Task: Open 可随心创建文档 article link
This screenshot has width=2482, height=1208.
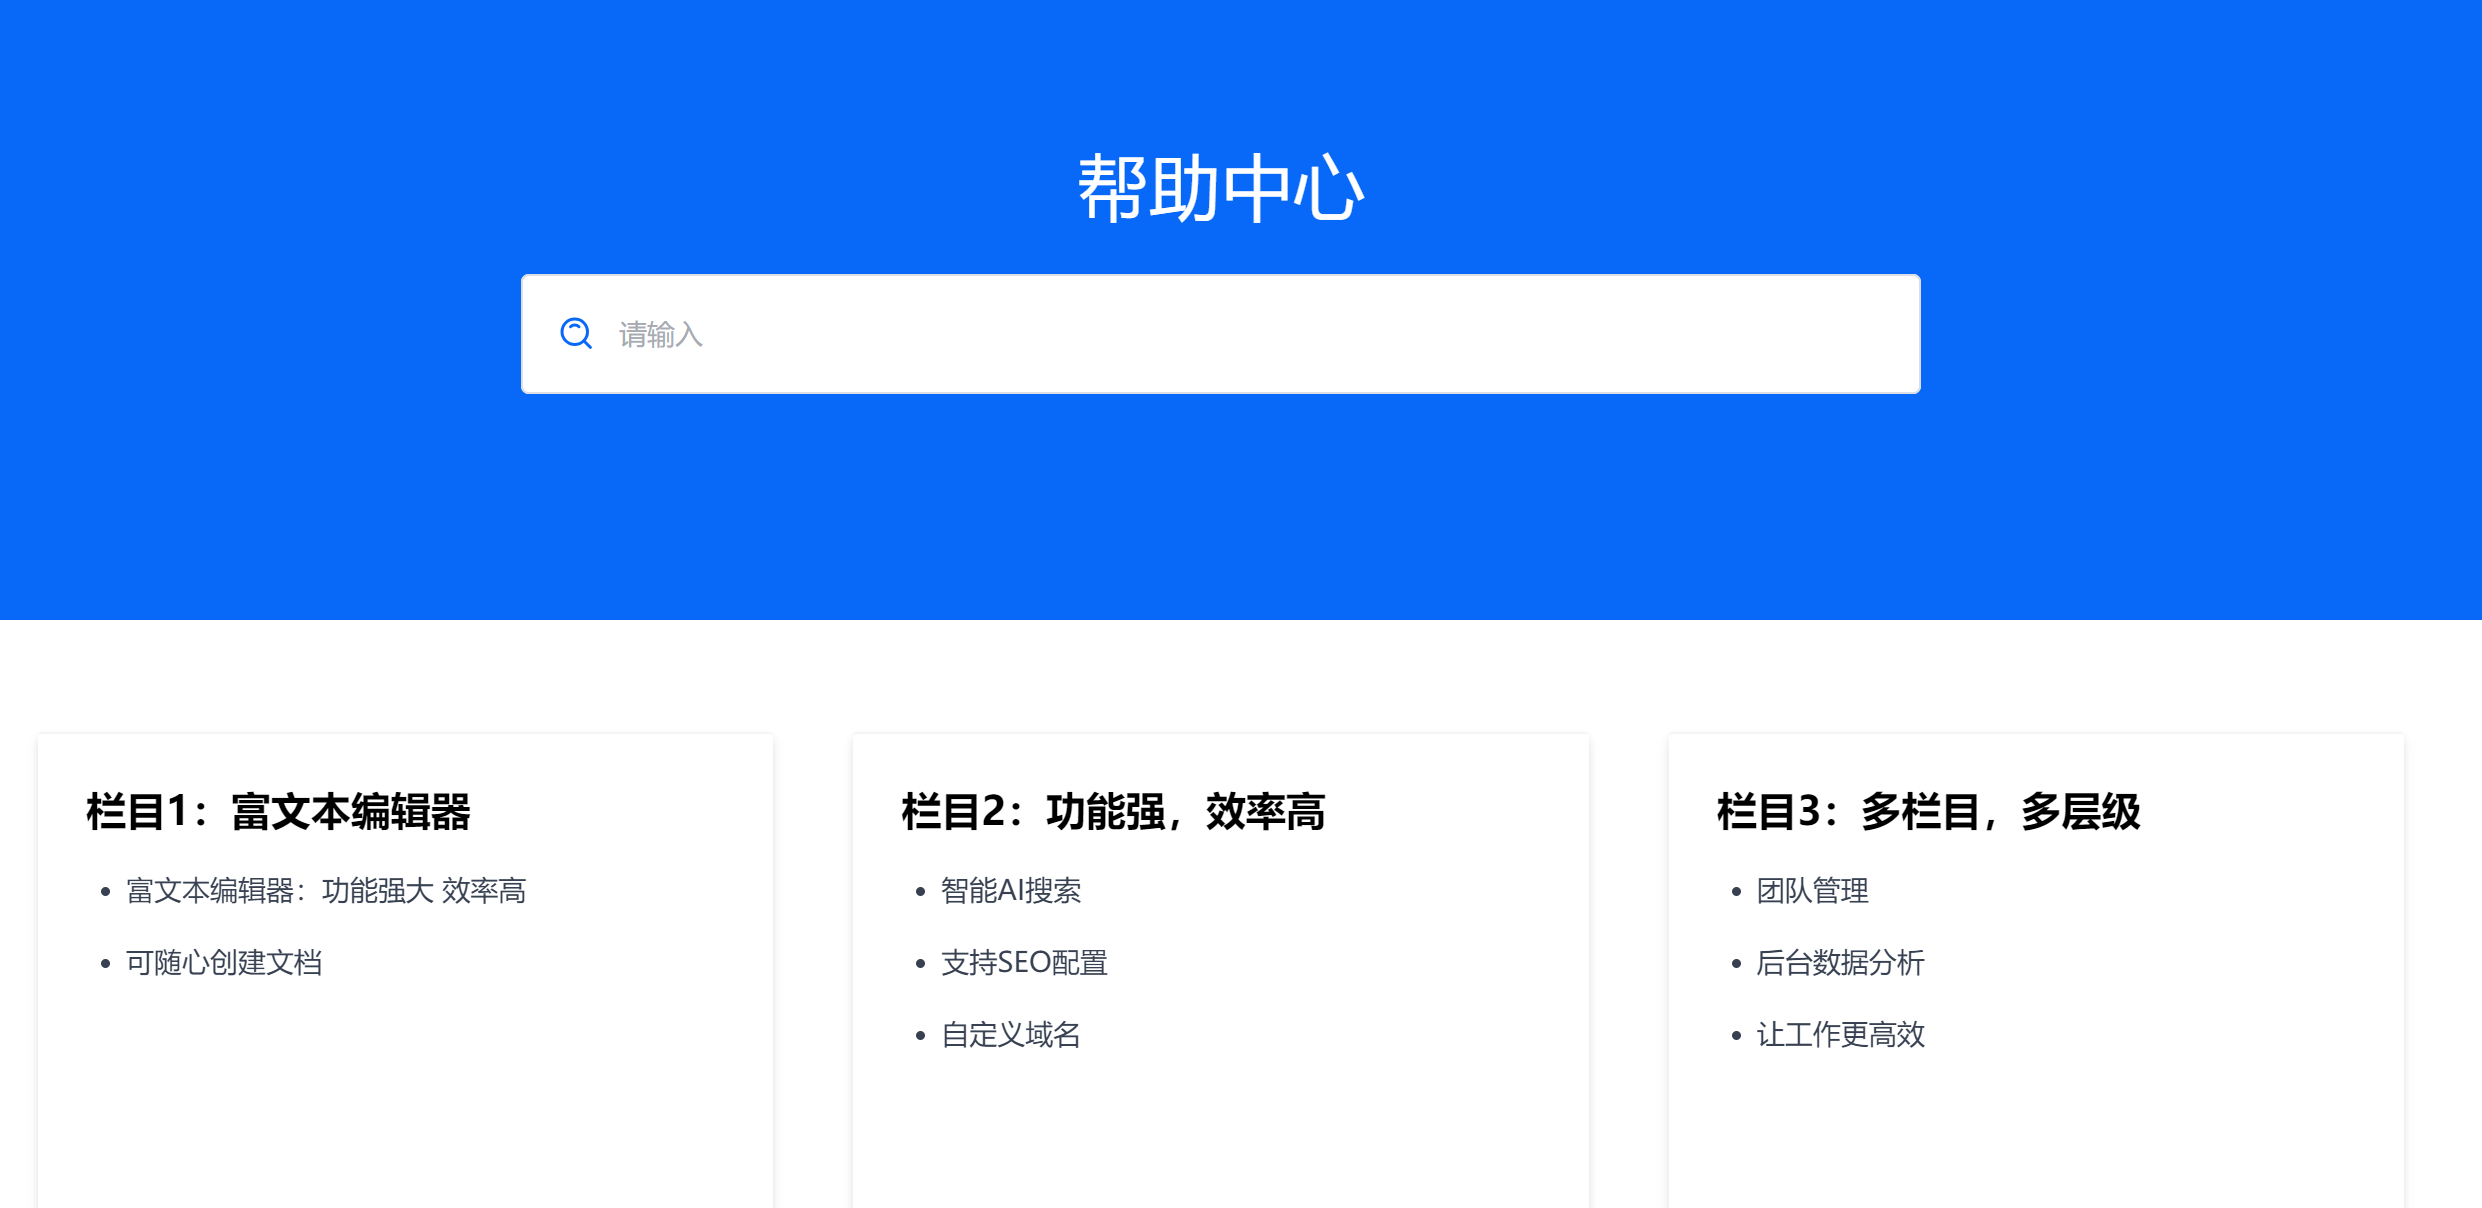Action: click(x=224, y=962)
